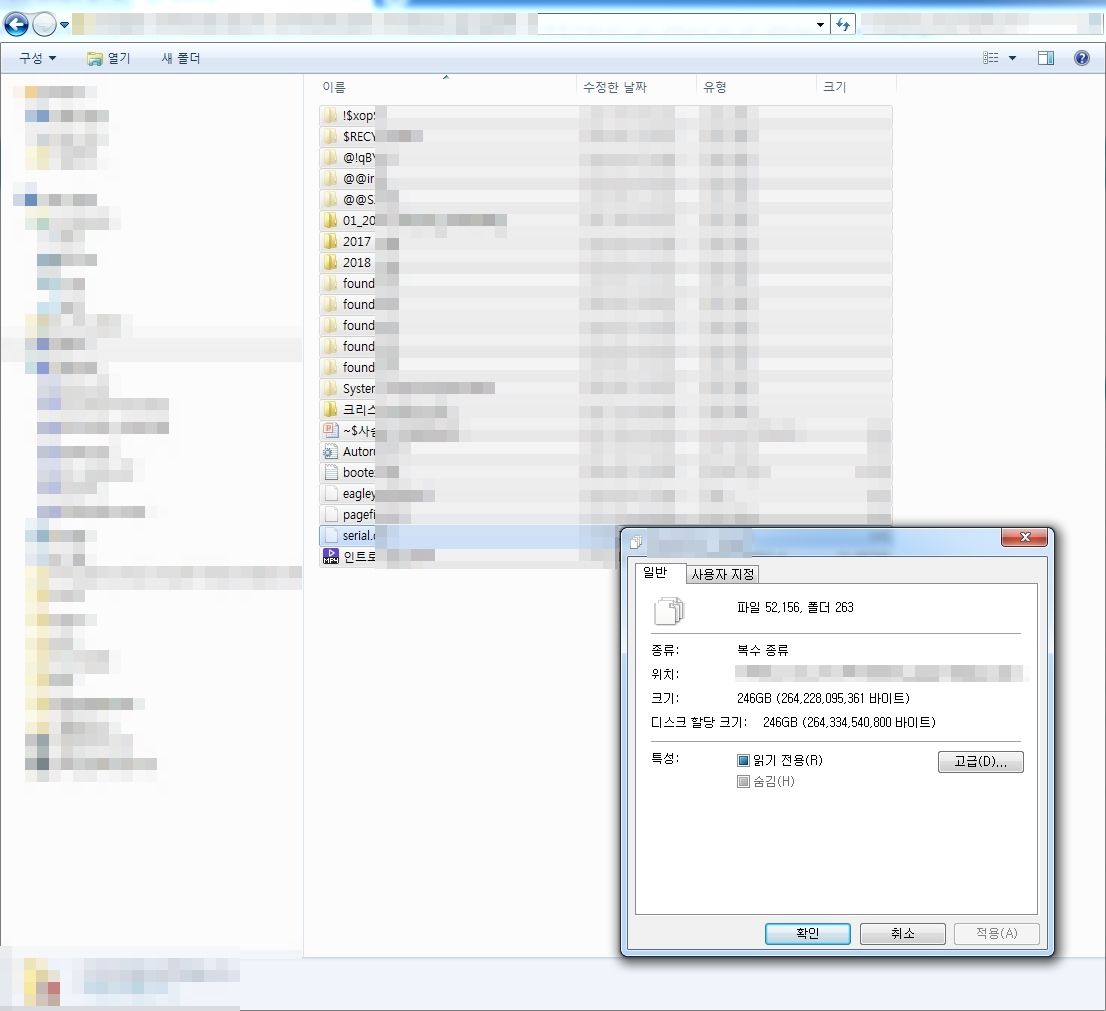Select the 인트로 MP4 video file icon
Screen dimensions: 1106x1011
point(330,556)
